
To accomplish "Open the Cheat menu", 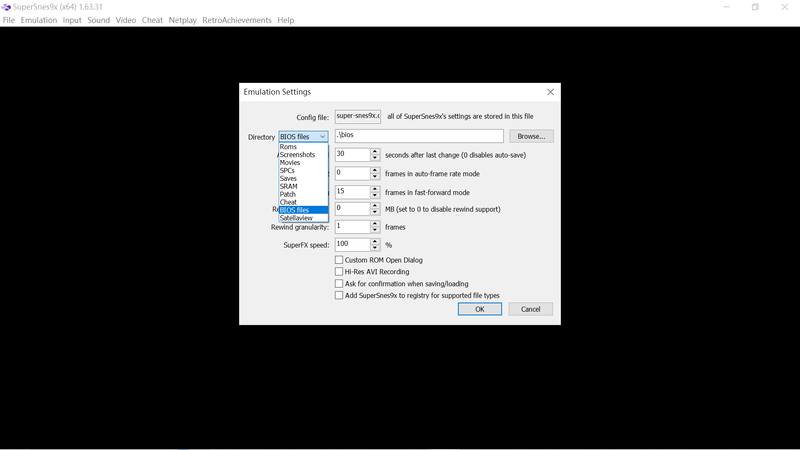I will pos(152,20).
